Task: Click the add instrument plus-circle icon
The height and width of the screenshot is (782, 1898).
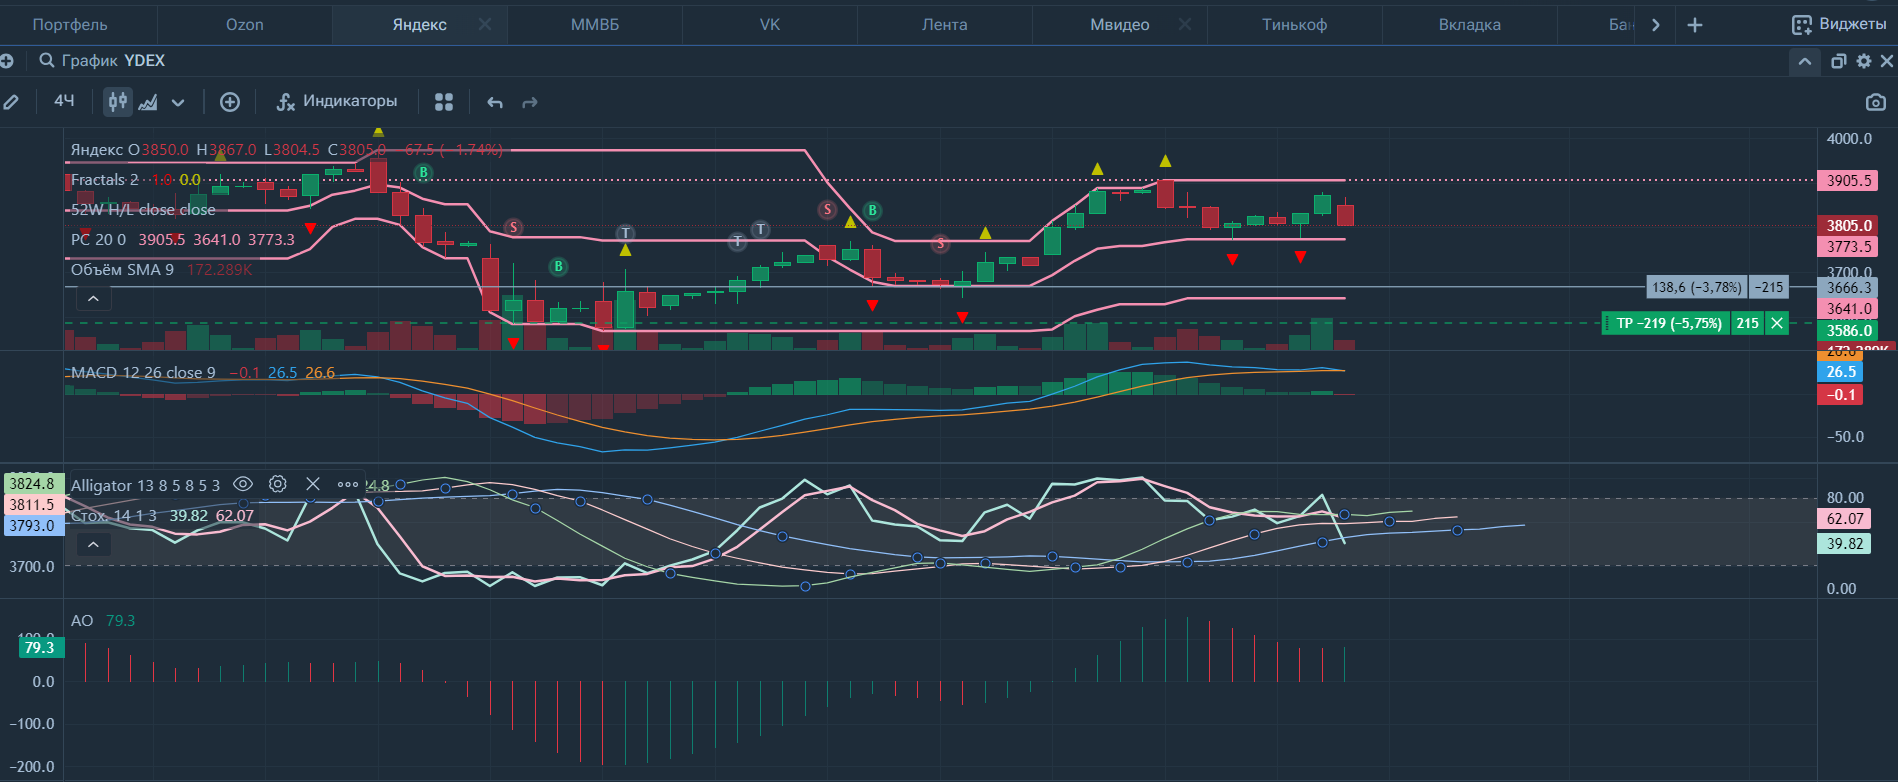Action: pos(230,102)
